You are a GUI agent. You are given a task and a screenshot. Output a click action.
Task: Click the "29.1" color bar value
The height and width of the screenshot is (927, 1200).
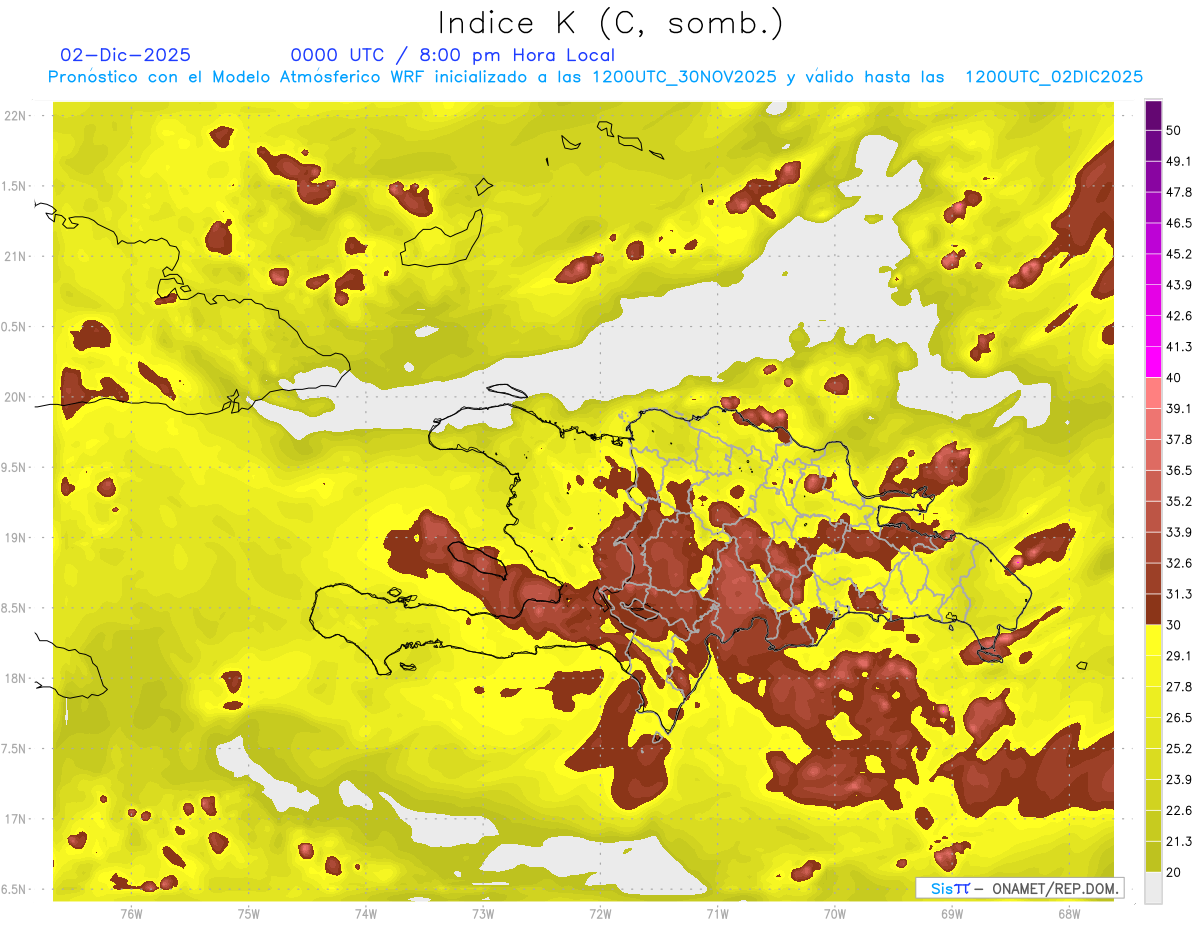coord(1178,656)
